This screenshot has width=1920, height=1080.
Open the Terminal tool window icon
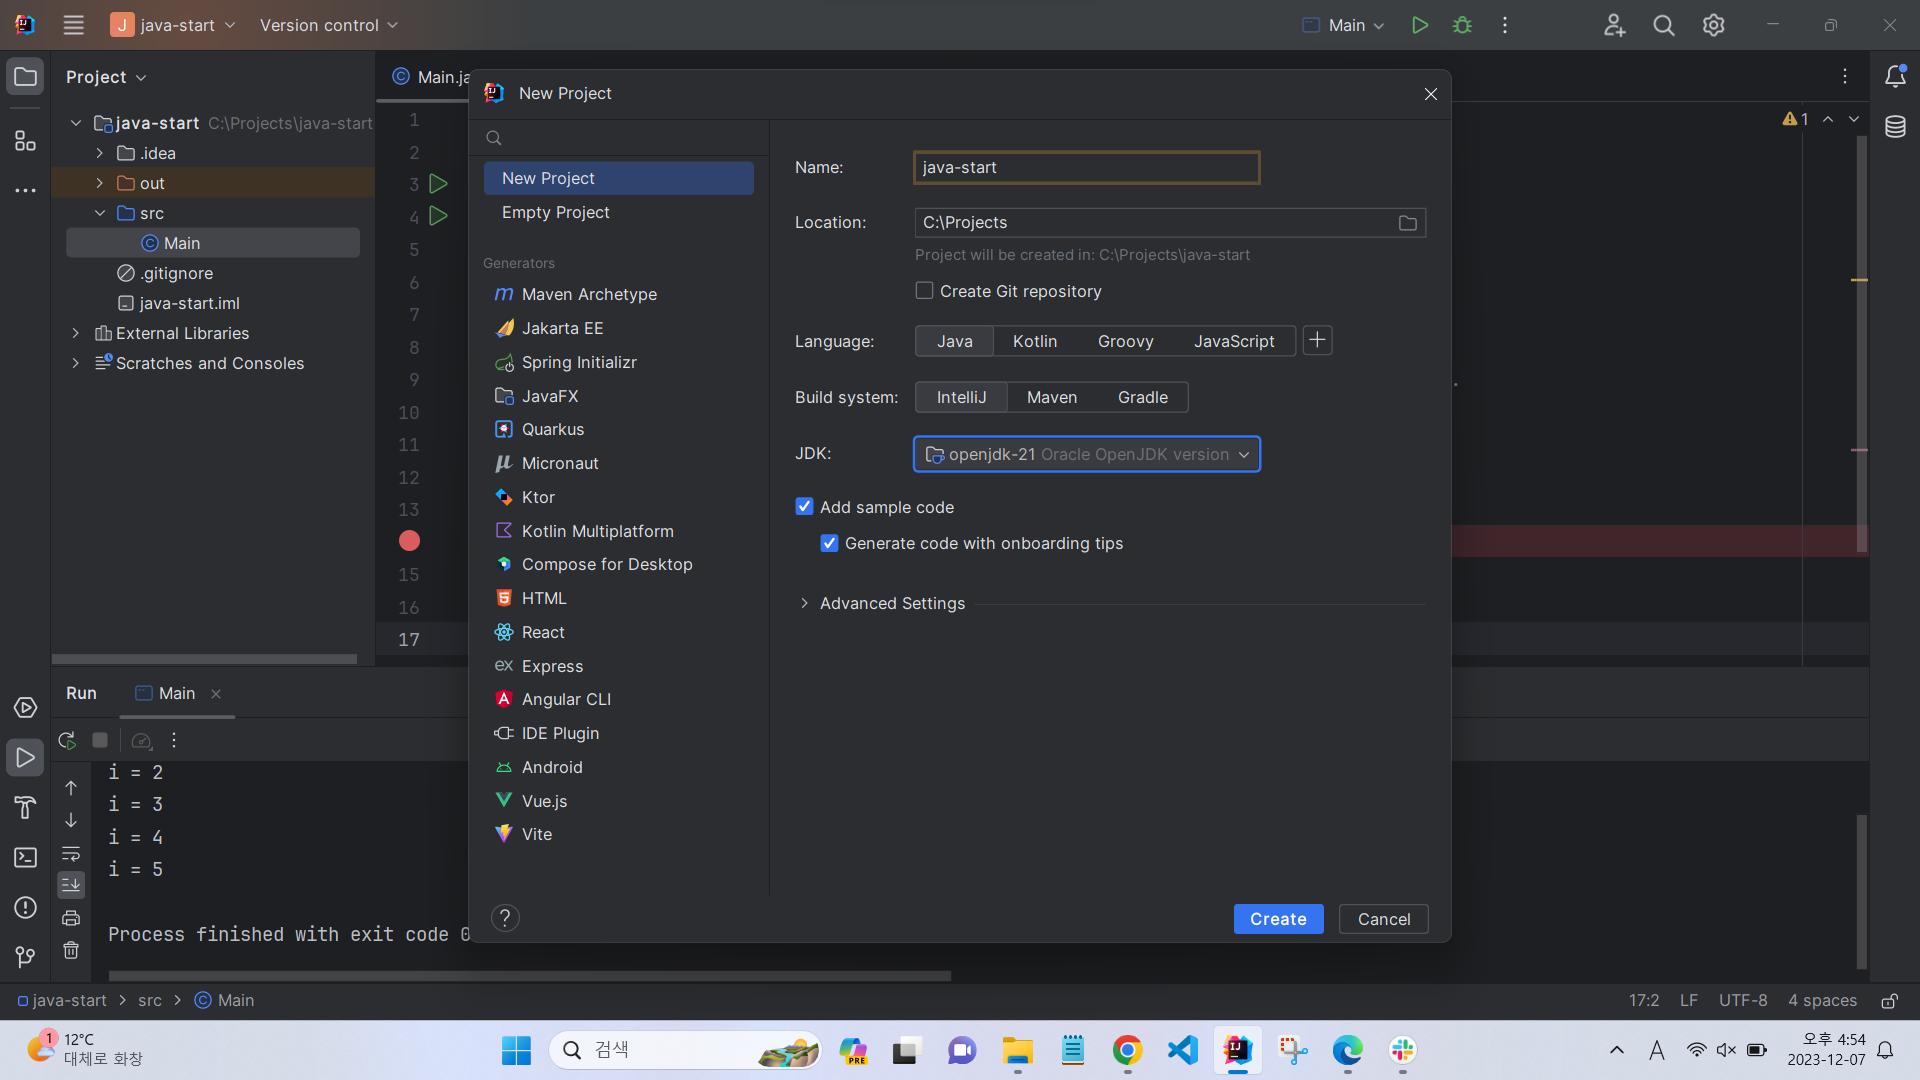[25, 858]
